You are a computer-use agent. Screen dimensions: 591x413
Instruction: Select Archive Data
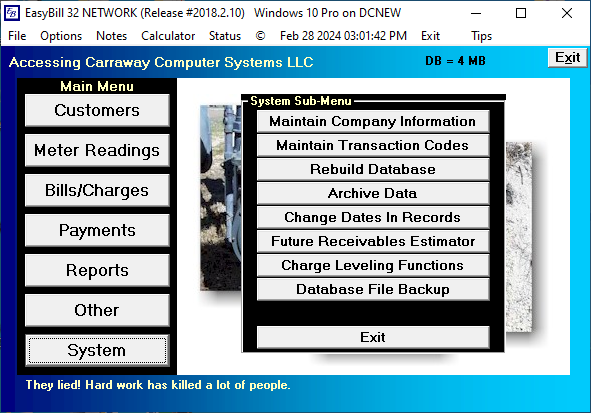coord(373,193)
